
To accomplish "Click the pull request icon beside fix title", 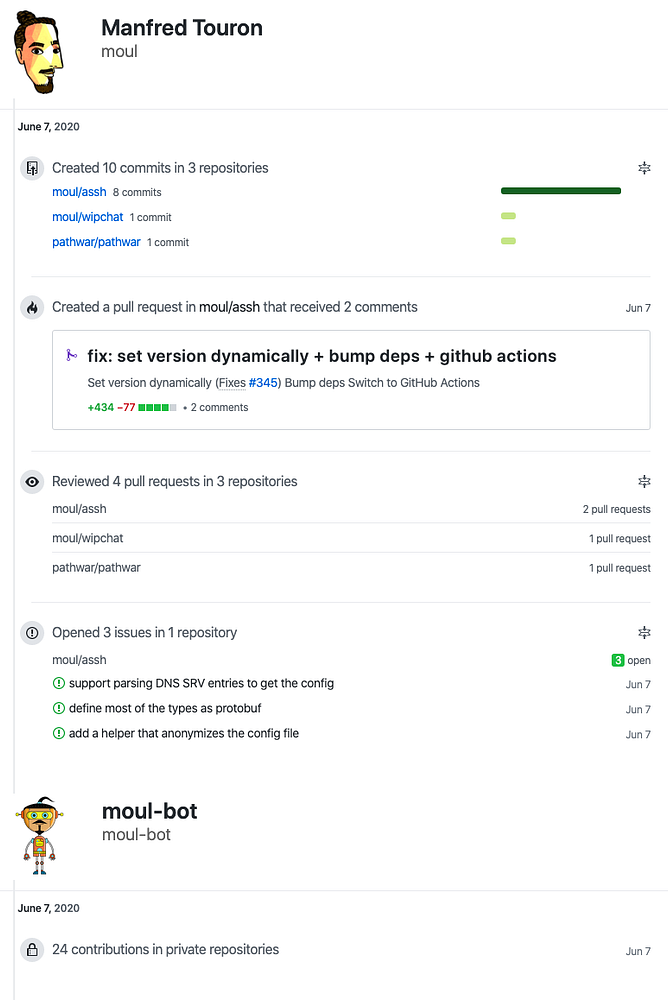I will [x=71, y=355].
